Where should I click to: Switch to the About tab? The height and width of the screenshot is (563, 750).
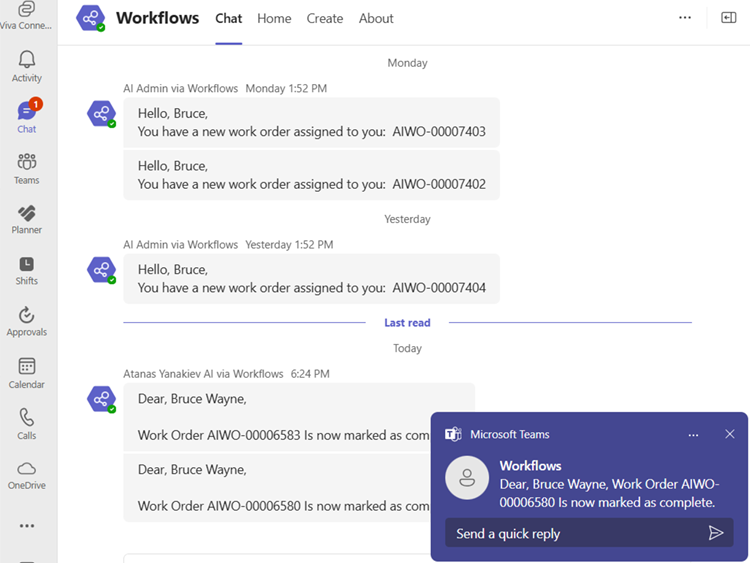(x=376, y=18)
